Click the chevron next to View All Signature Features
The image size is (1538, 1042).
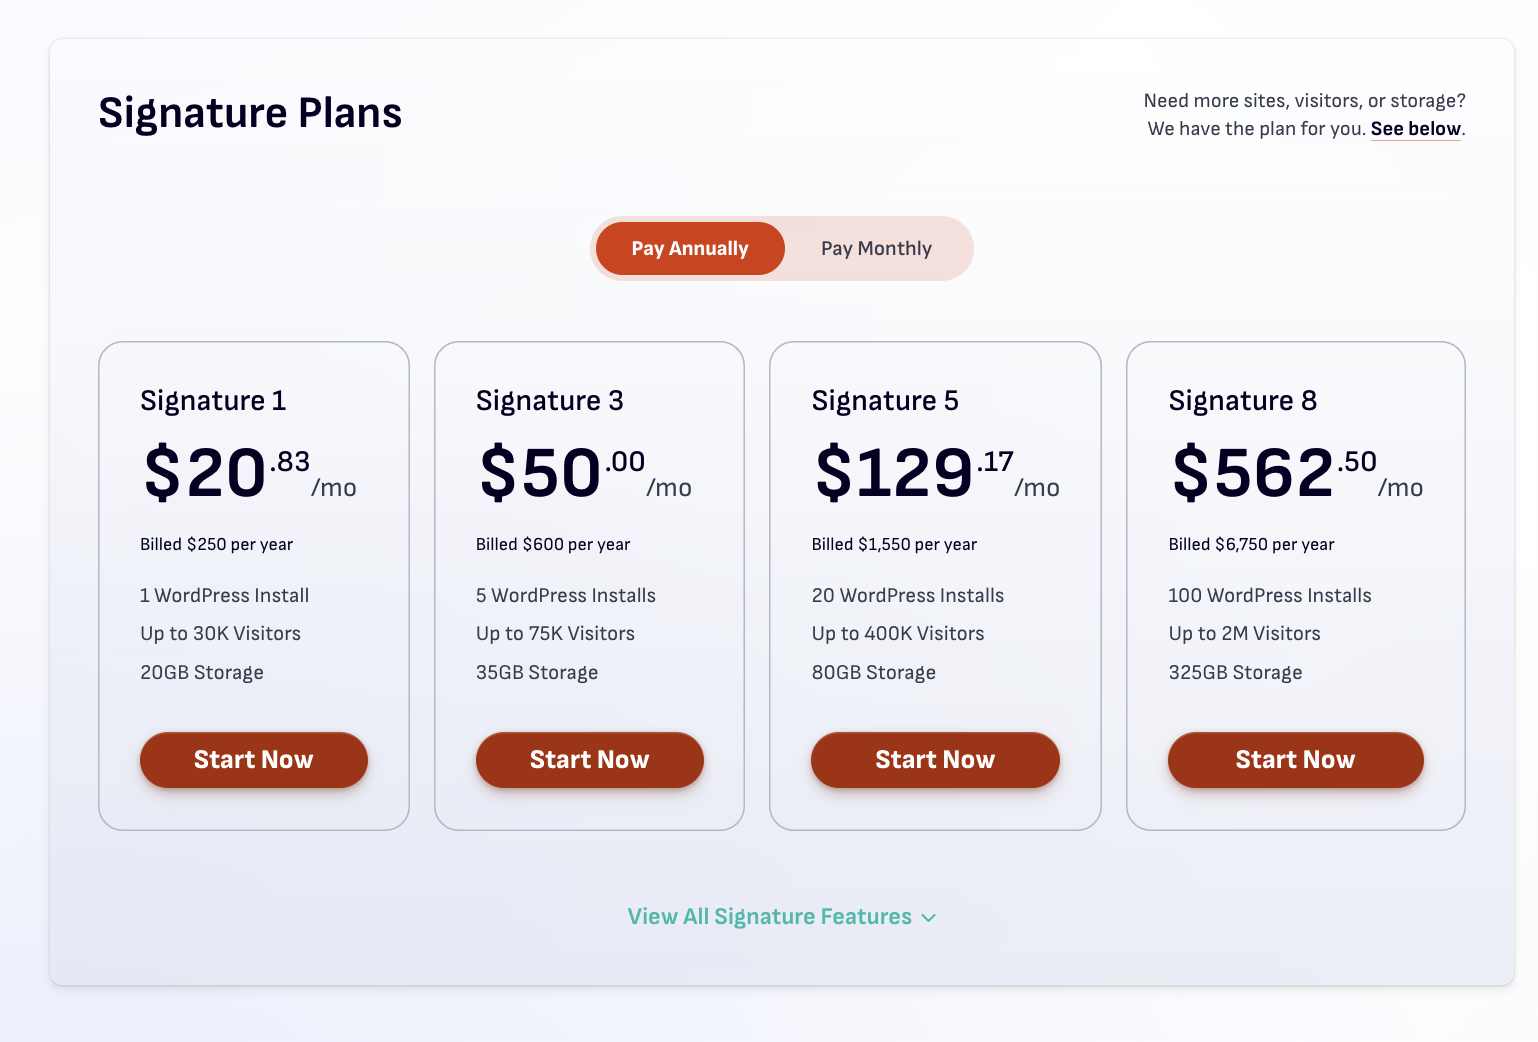click(928, 917)
